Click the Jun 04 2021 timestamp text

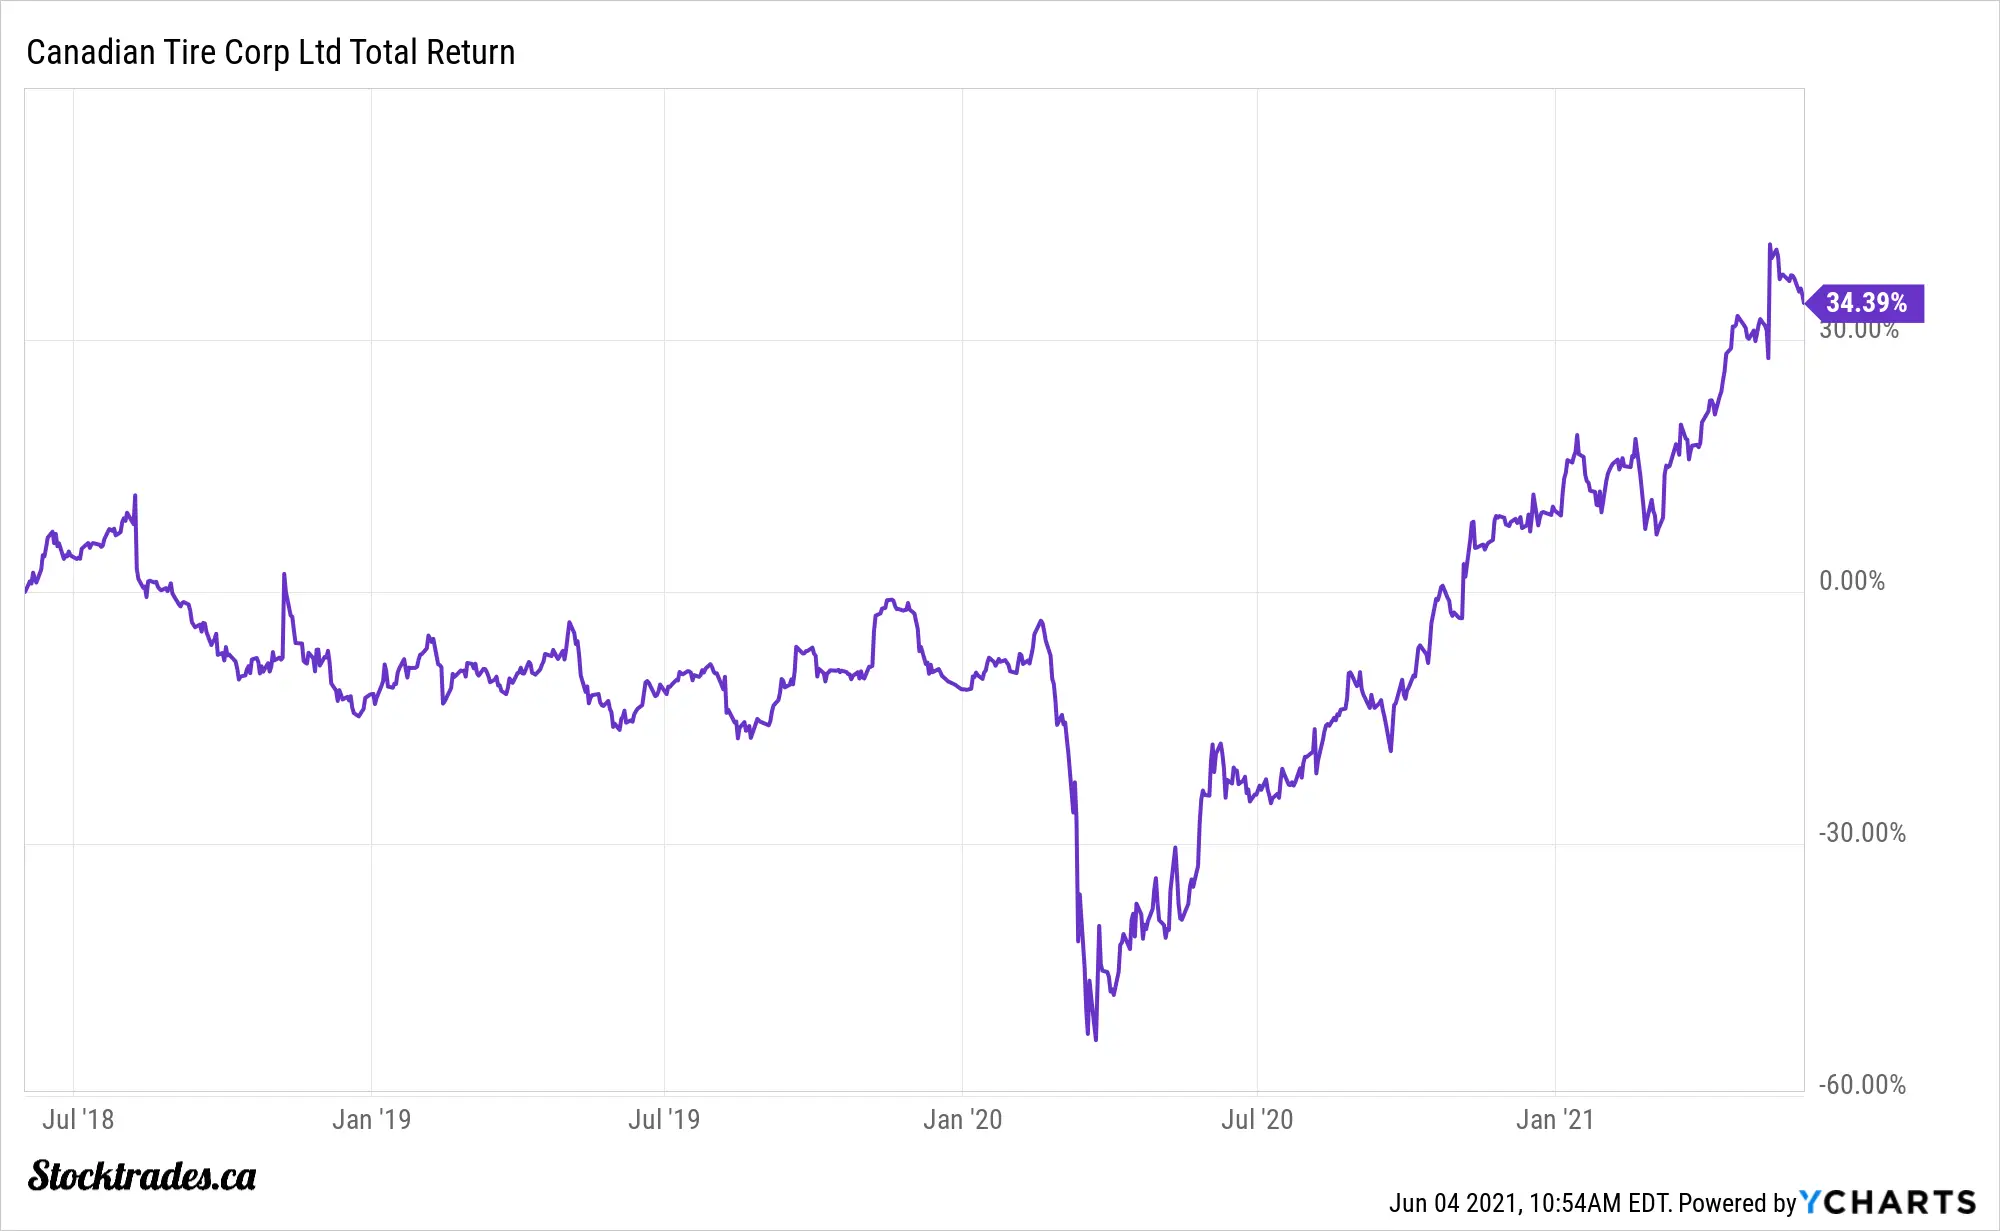(x=1529, y=1203)
